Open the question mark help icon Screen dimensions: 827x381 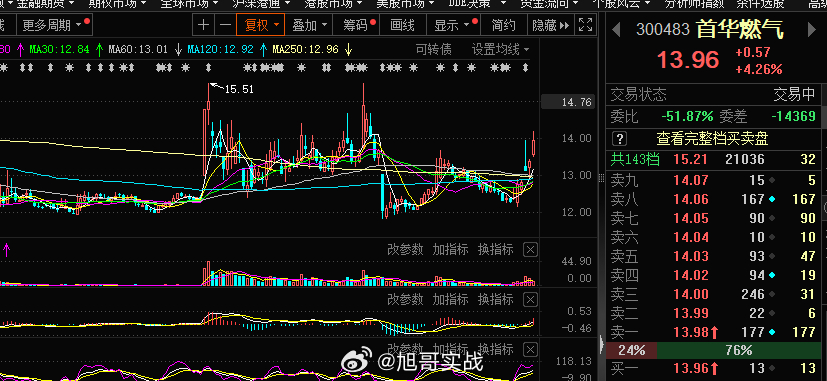[x=619, y=139]
